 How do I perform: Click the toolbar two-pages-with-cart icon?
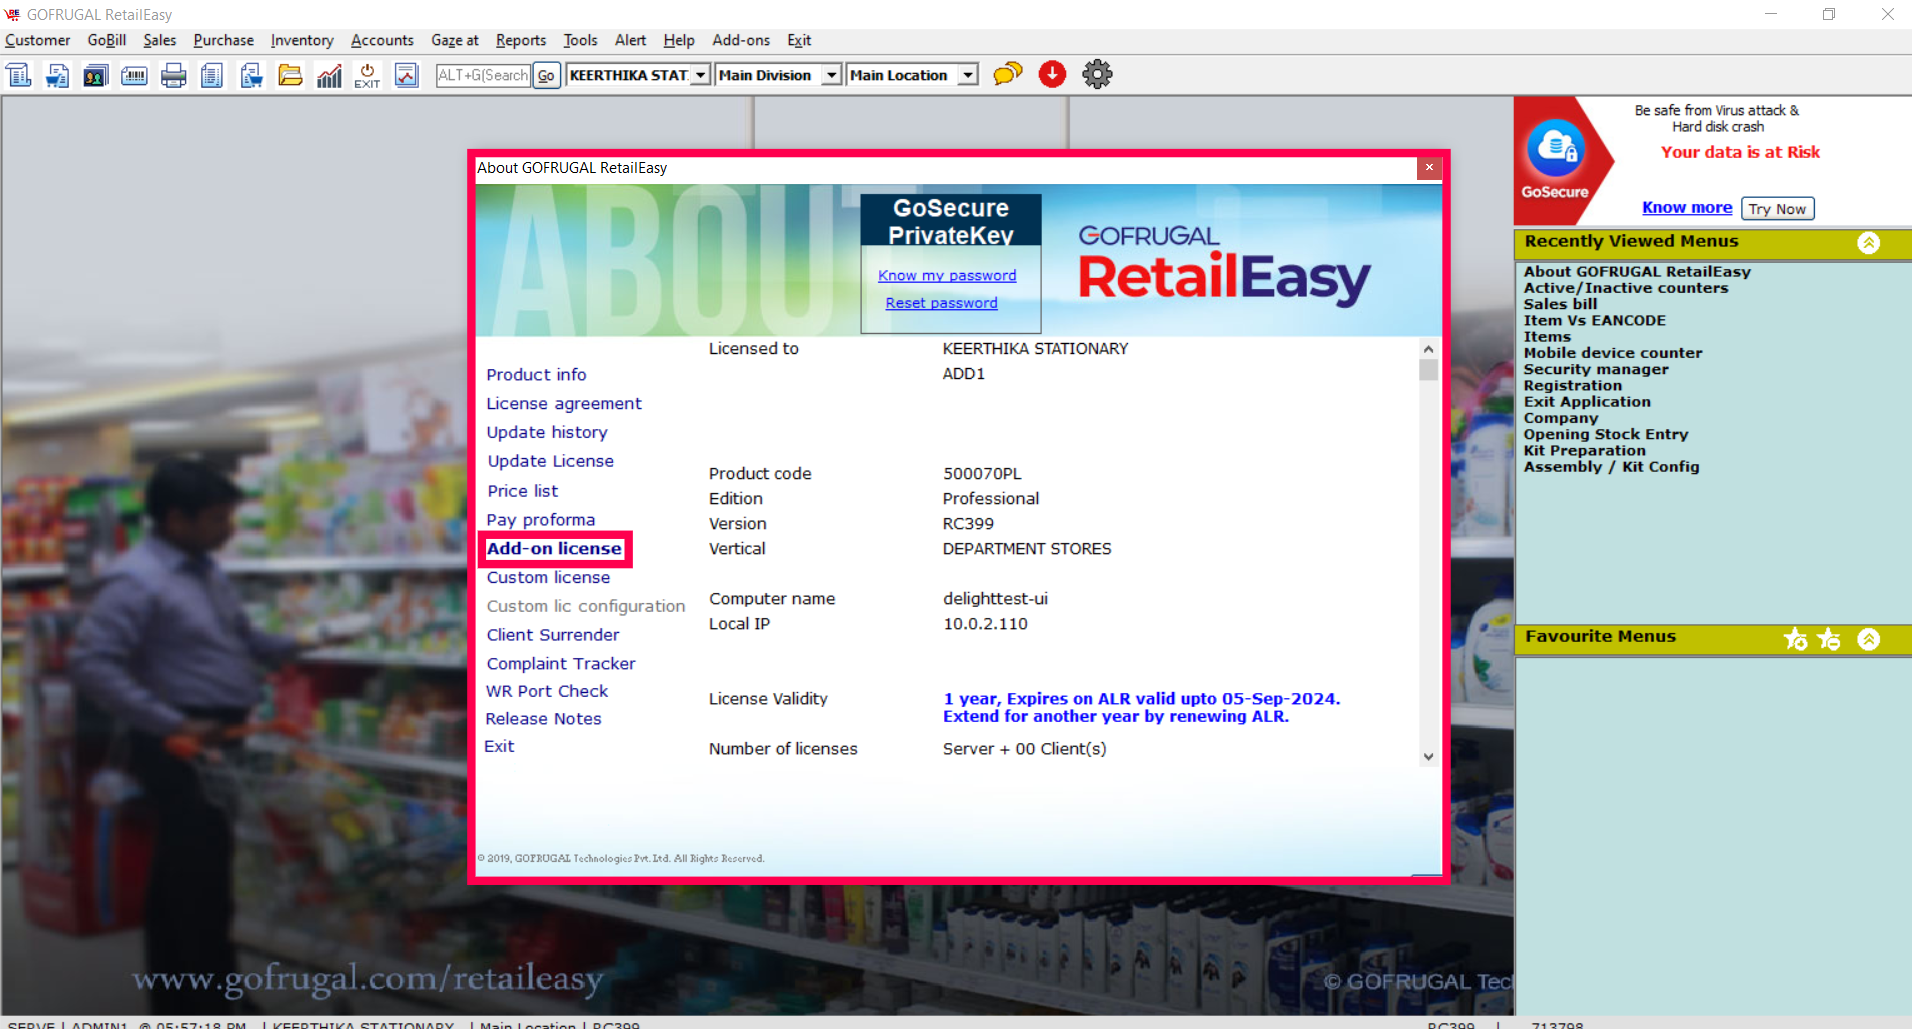coord(251,75)
